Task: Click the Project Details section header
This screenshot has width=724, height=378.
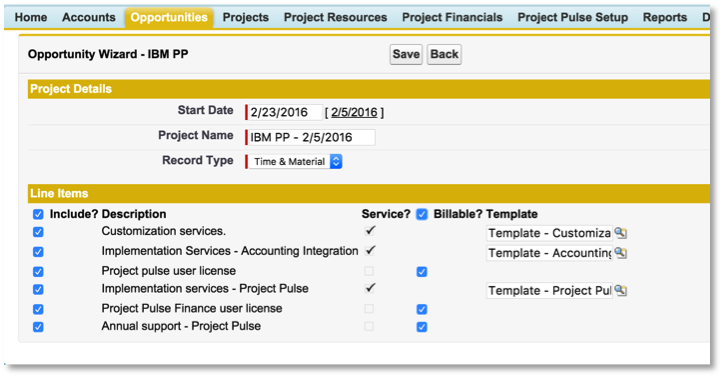Action: (368, 89)
